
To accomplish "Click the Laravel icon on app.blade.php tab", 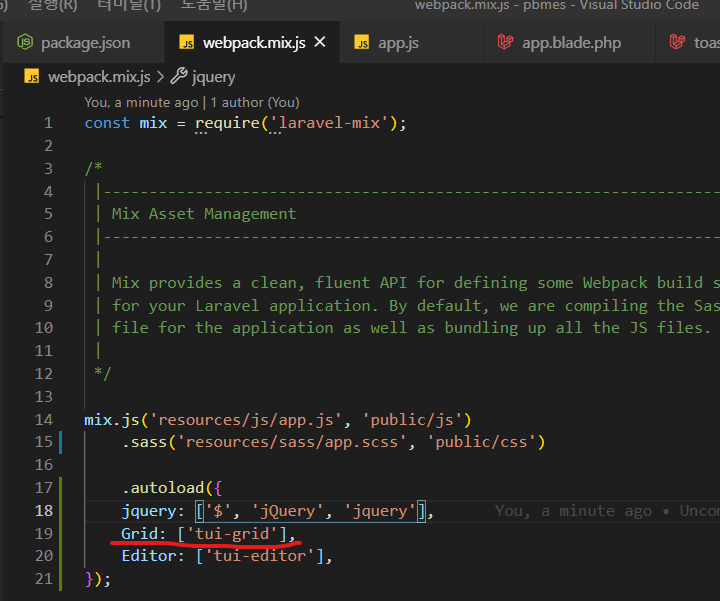I will click(x=505, y=42).
